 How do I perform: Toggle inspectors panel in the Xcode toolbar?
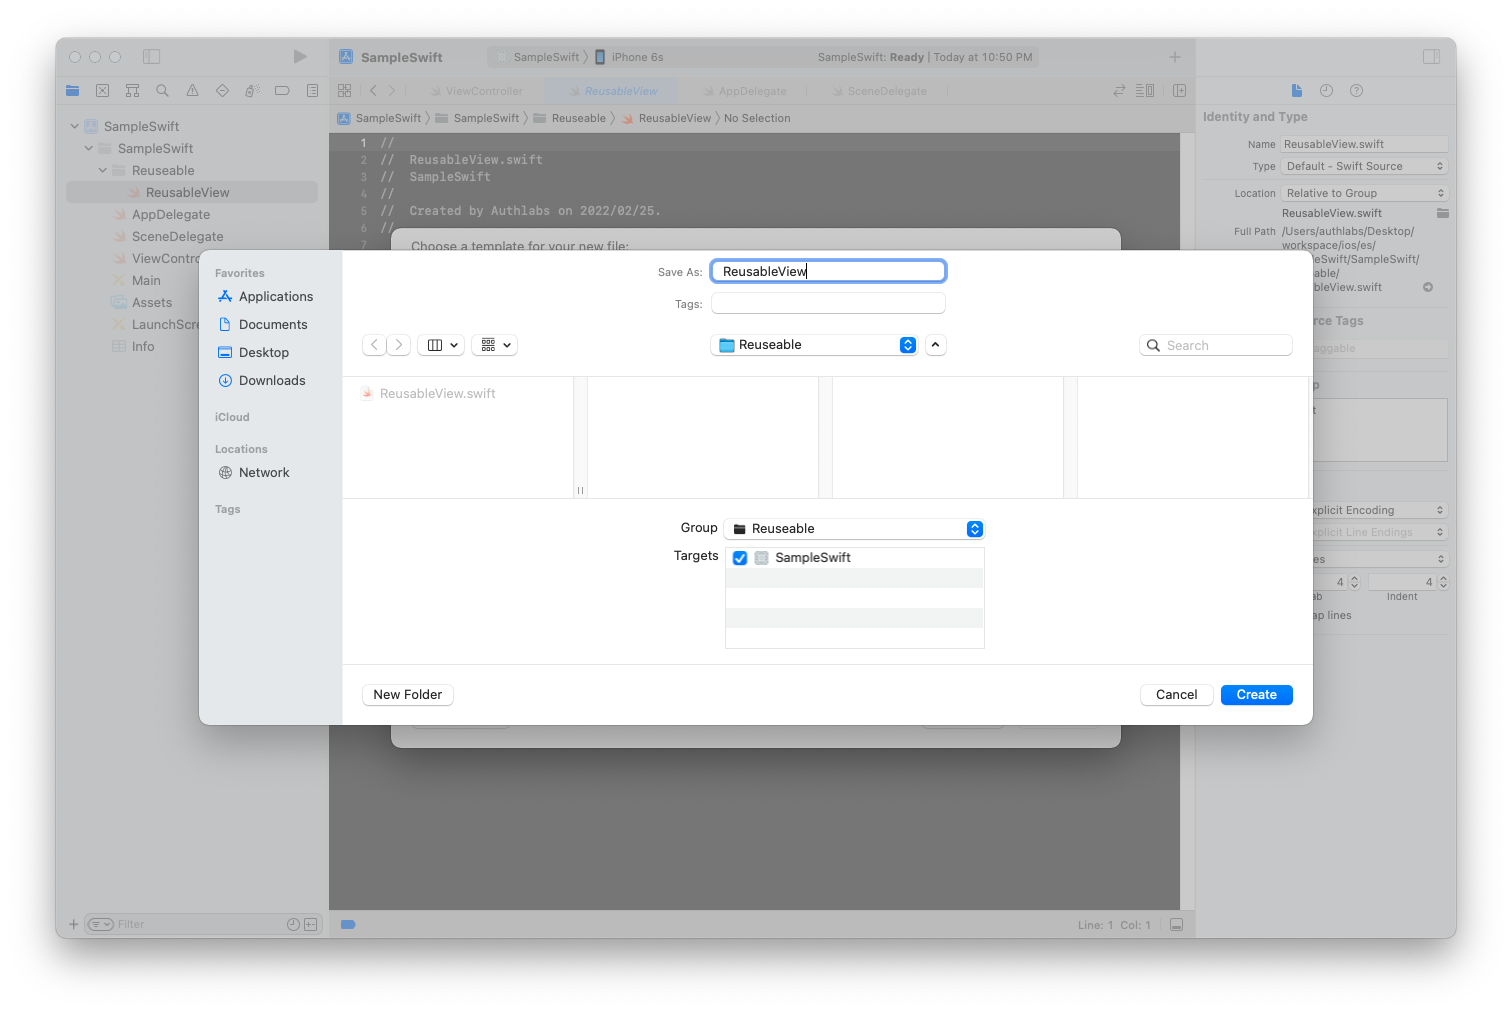pos(1431,57)
